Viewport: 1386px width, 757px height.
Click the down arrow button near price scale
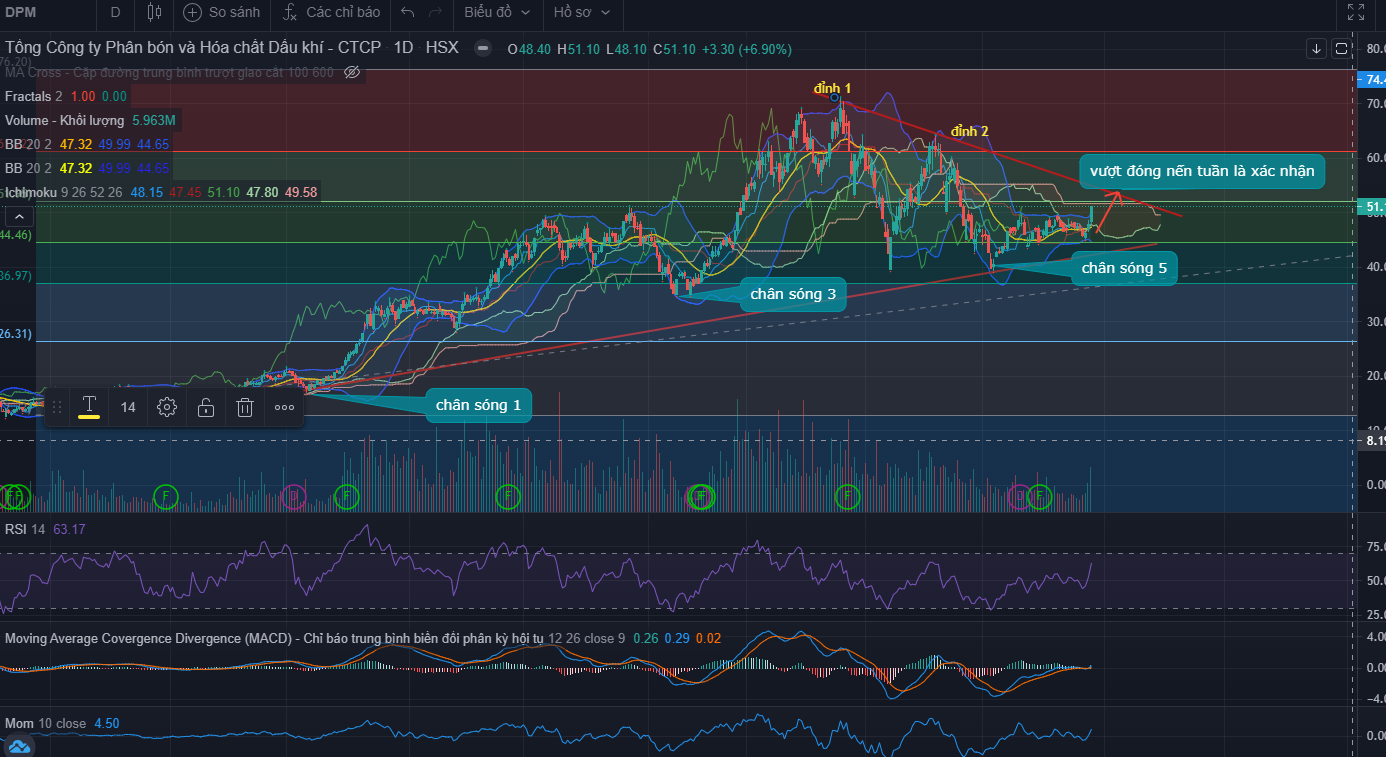pos(1316,48)
